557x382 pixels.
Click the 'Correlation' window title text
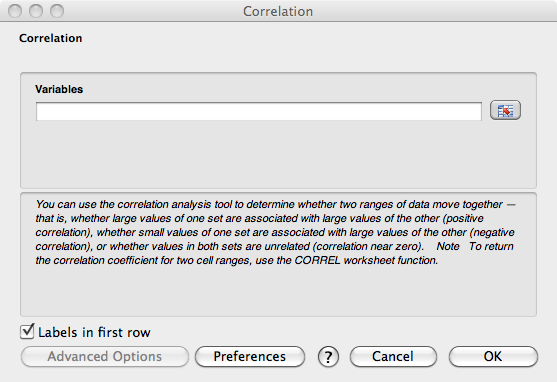point(278,11)
